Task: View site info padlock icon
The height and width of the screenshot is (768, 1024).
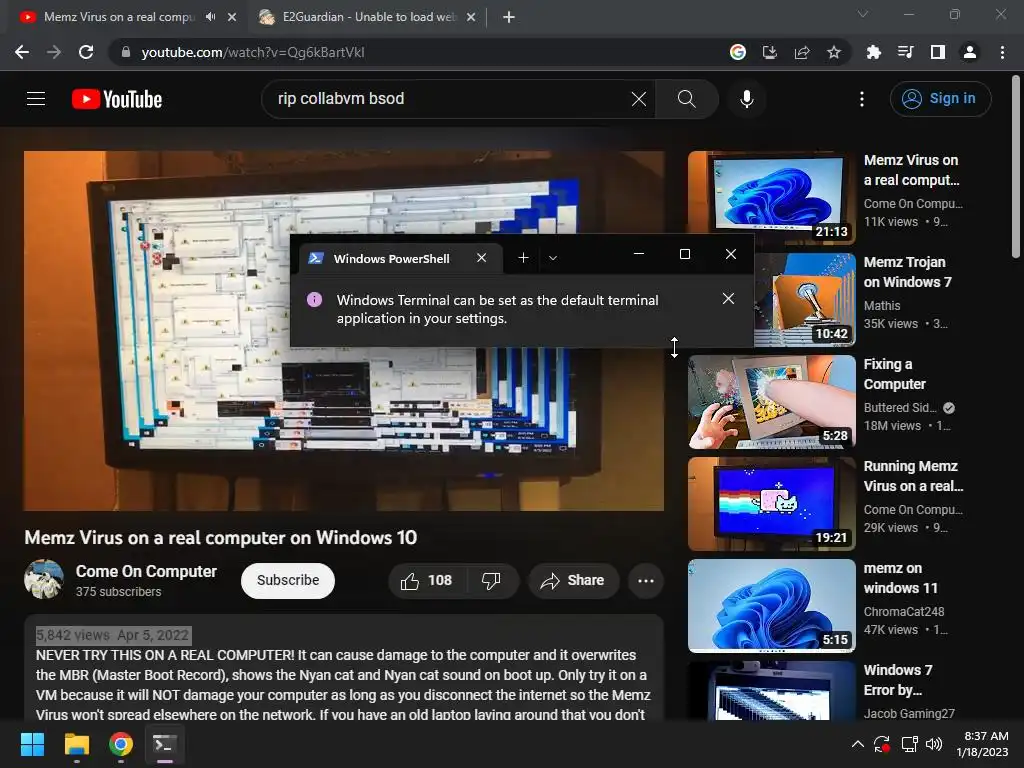Action: coord(126,52)
